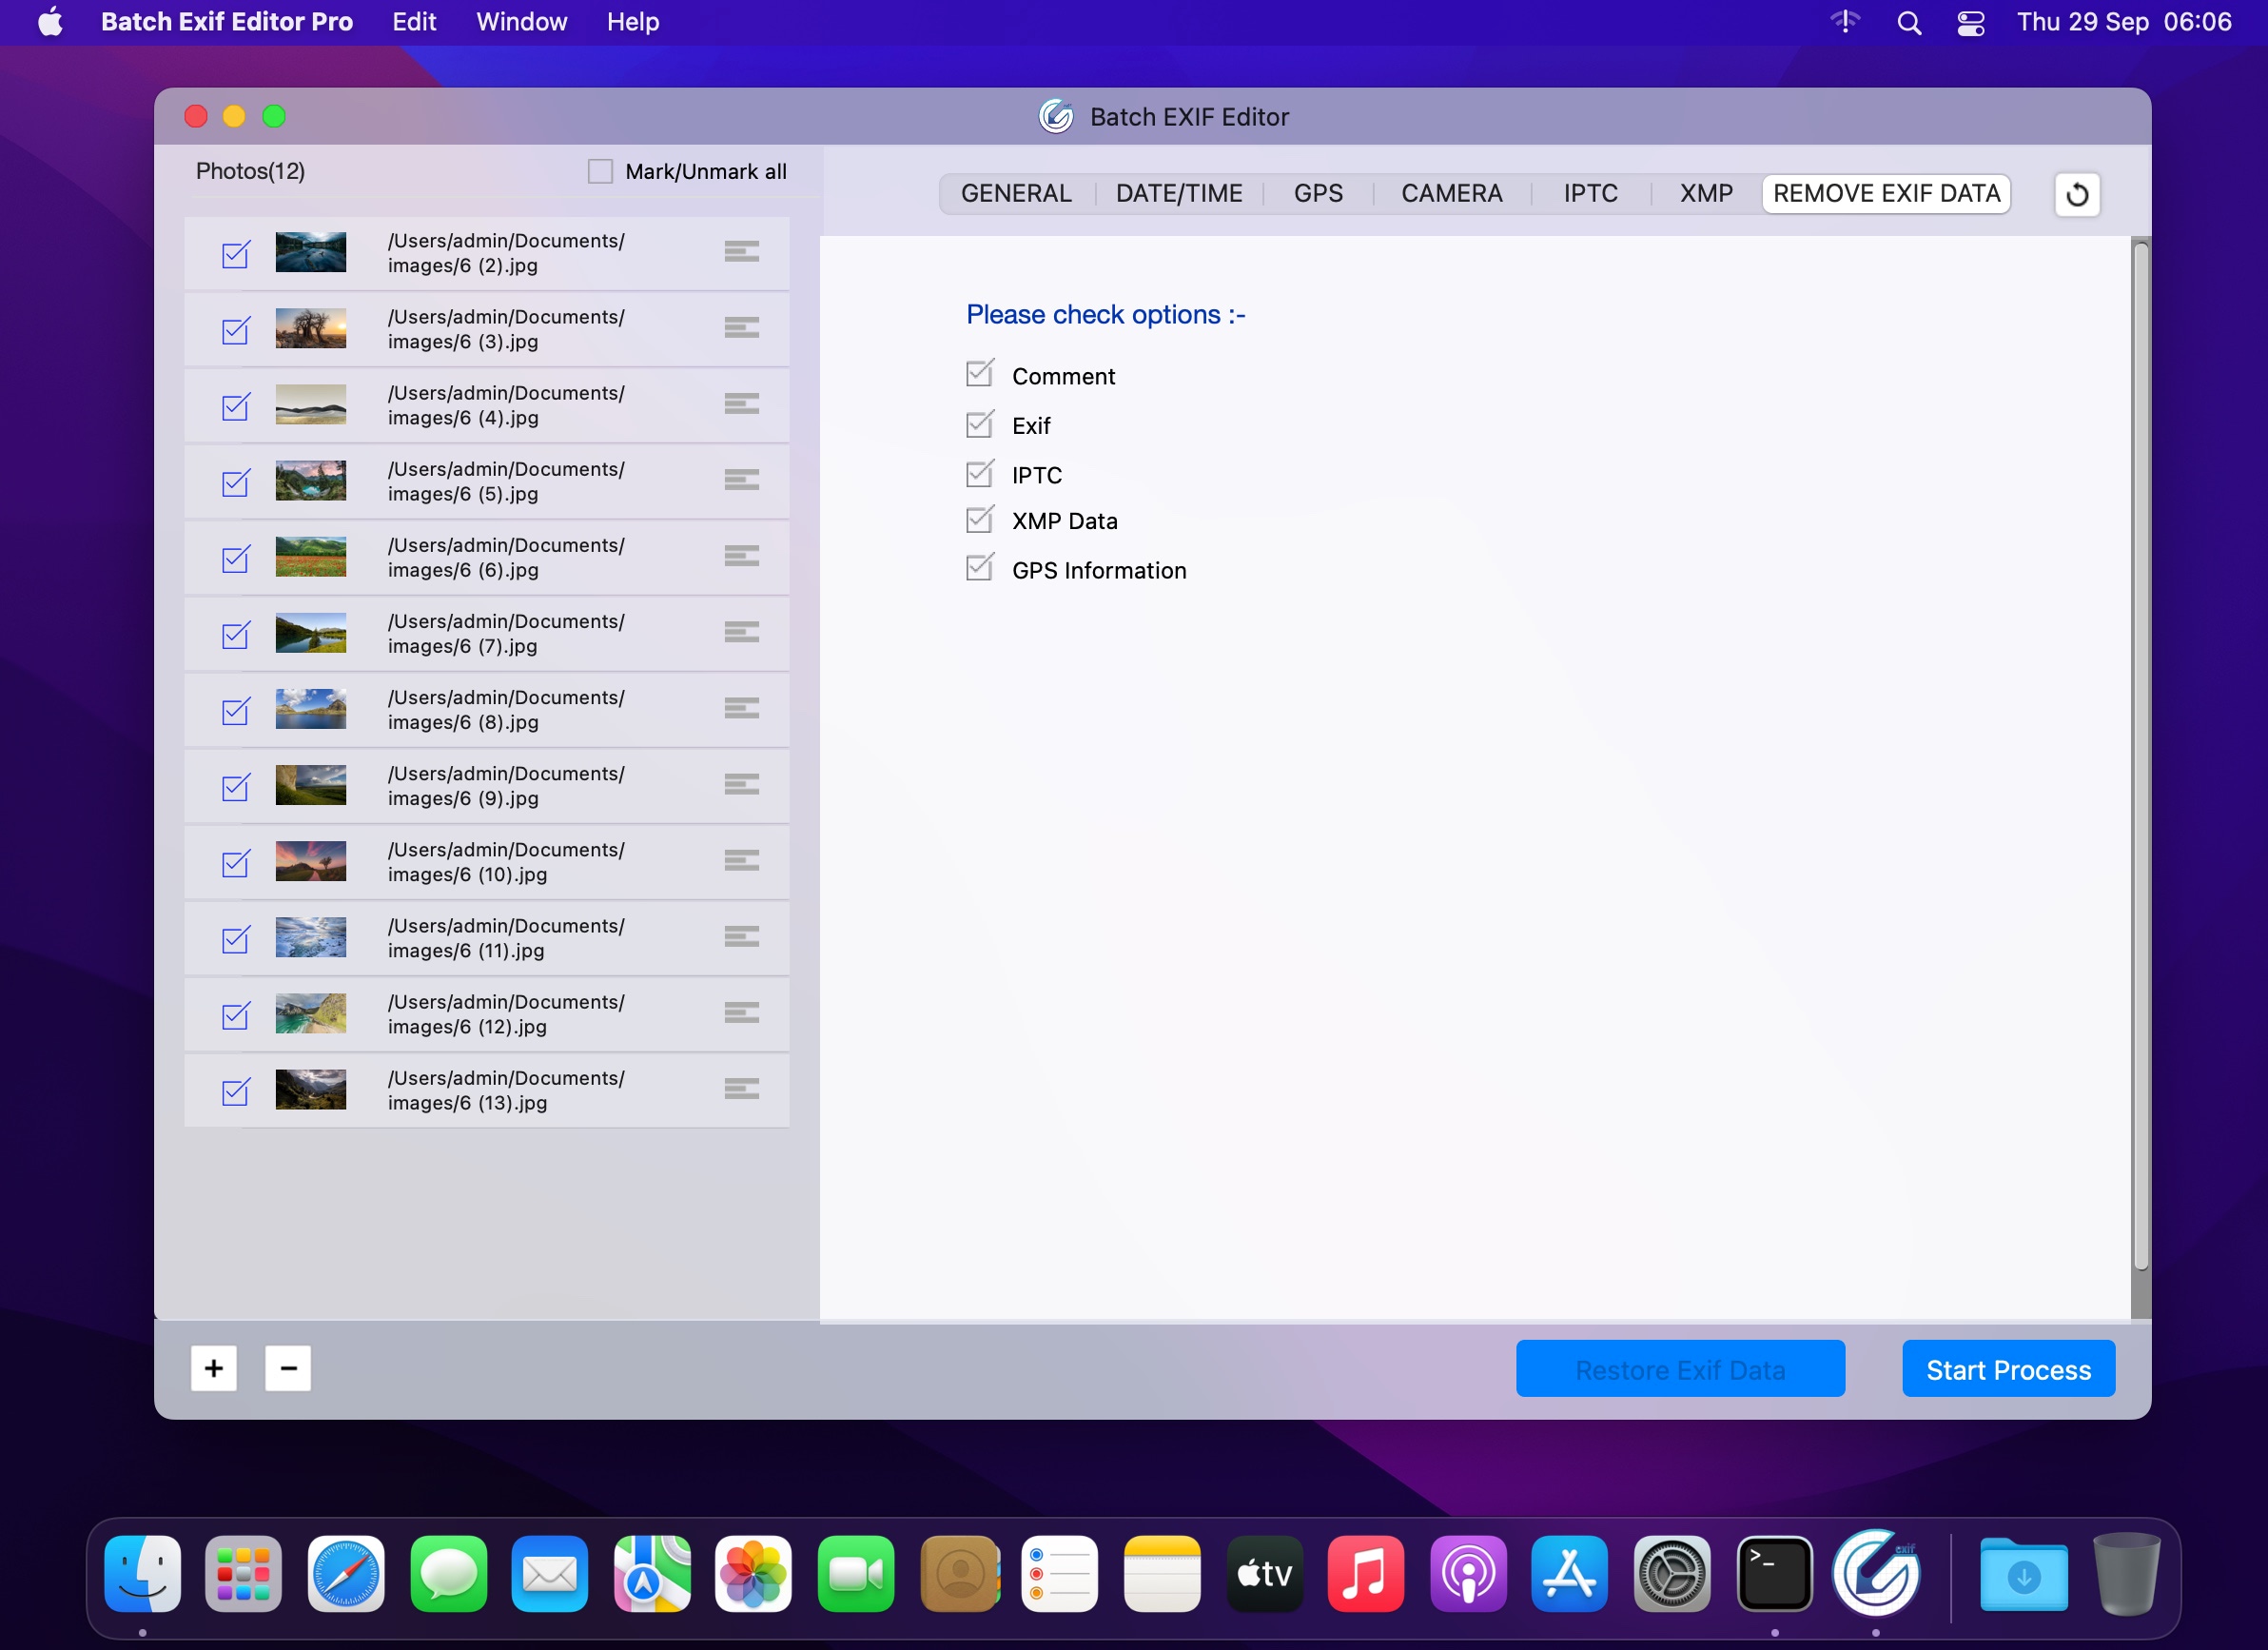Open details lines icon for images/6 (12).jpg
Image resolution: width=2268 pixels, height=1650 pixels.
click(x=741, y=1012)
